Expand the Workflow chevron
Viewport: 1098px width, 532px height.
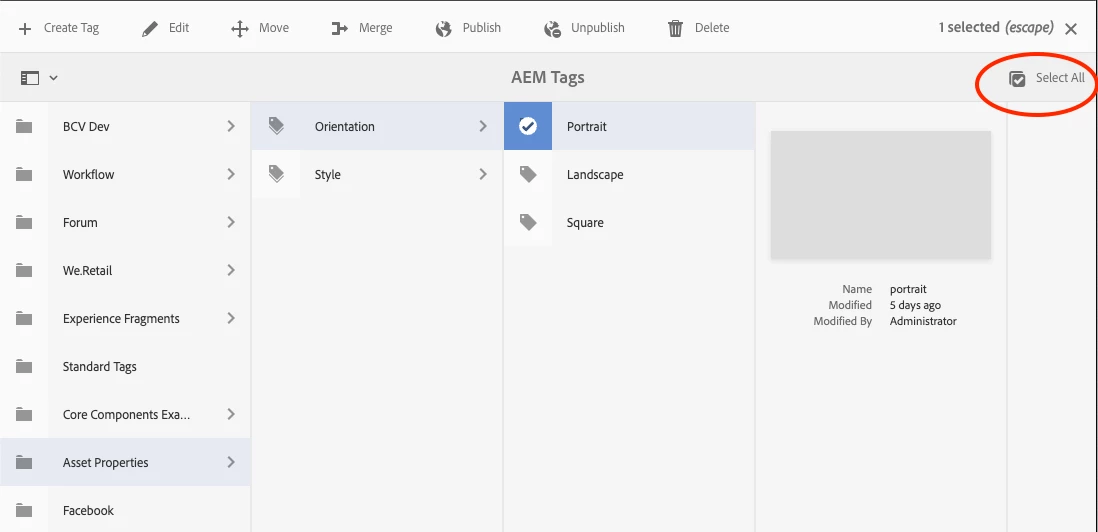tap(231, 174)
